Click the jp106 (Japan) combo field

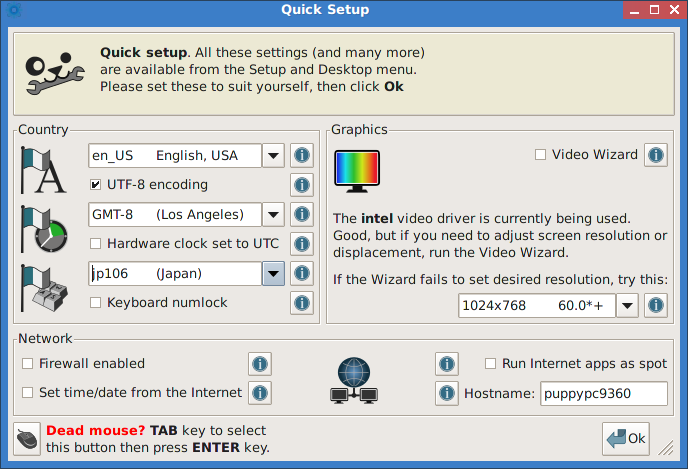pyautogui.click(x=175, y=274)
